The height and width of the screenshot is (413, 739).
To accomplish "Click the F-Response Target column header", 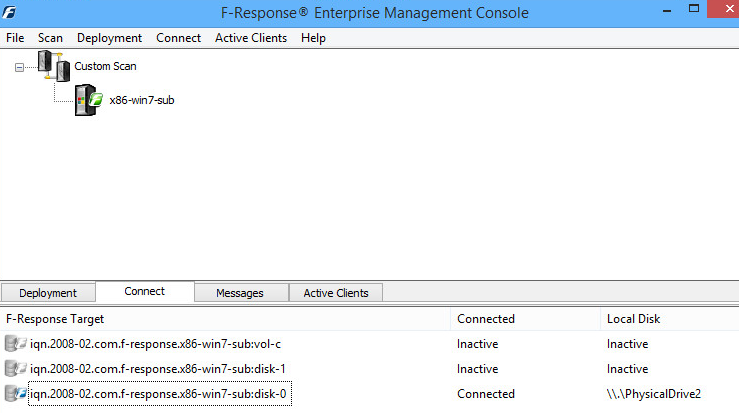I will point(225,319).
